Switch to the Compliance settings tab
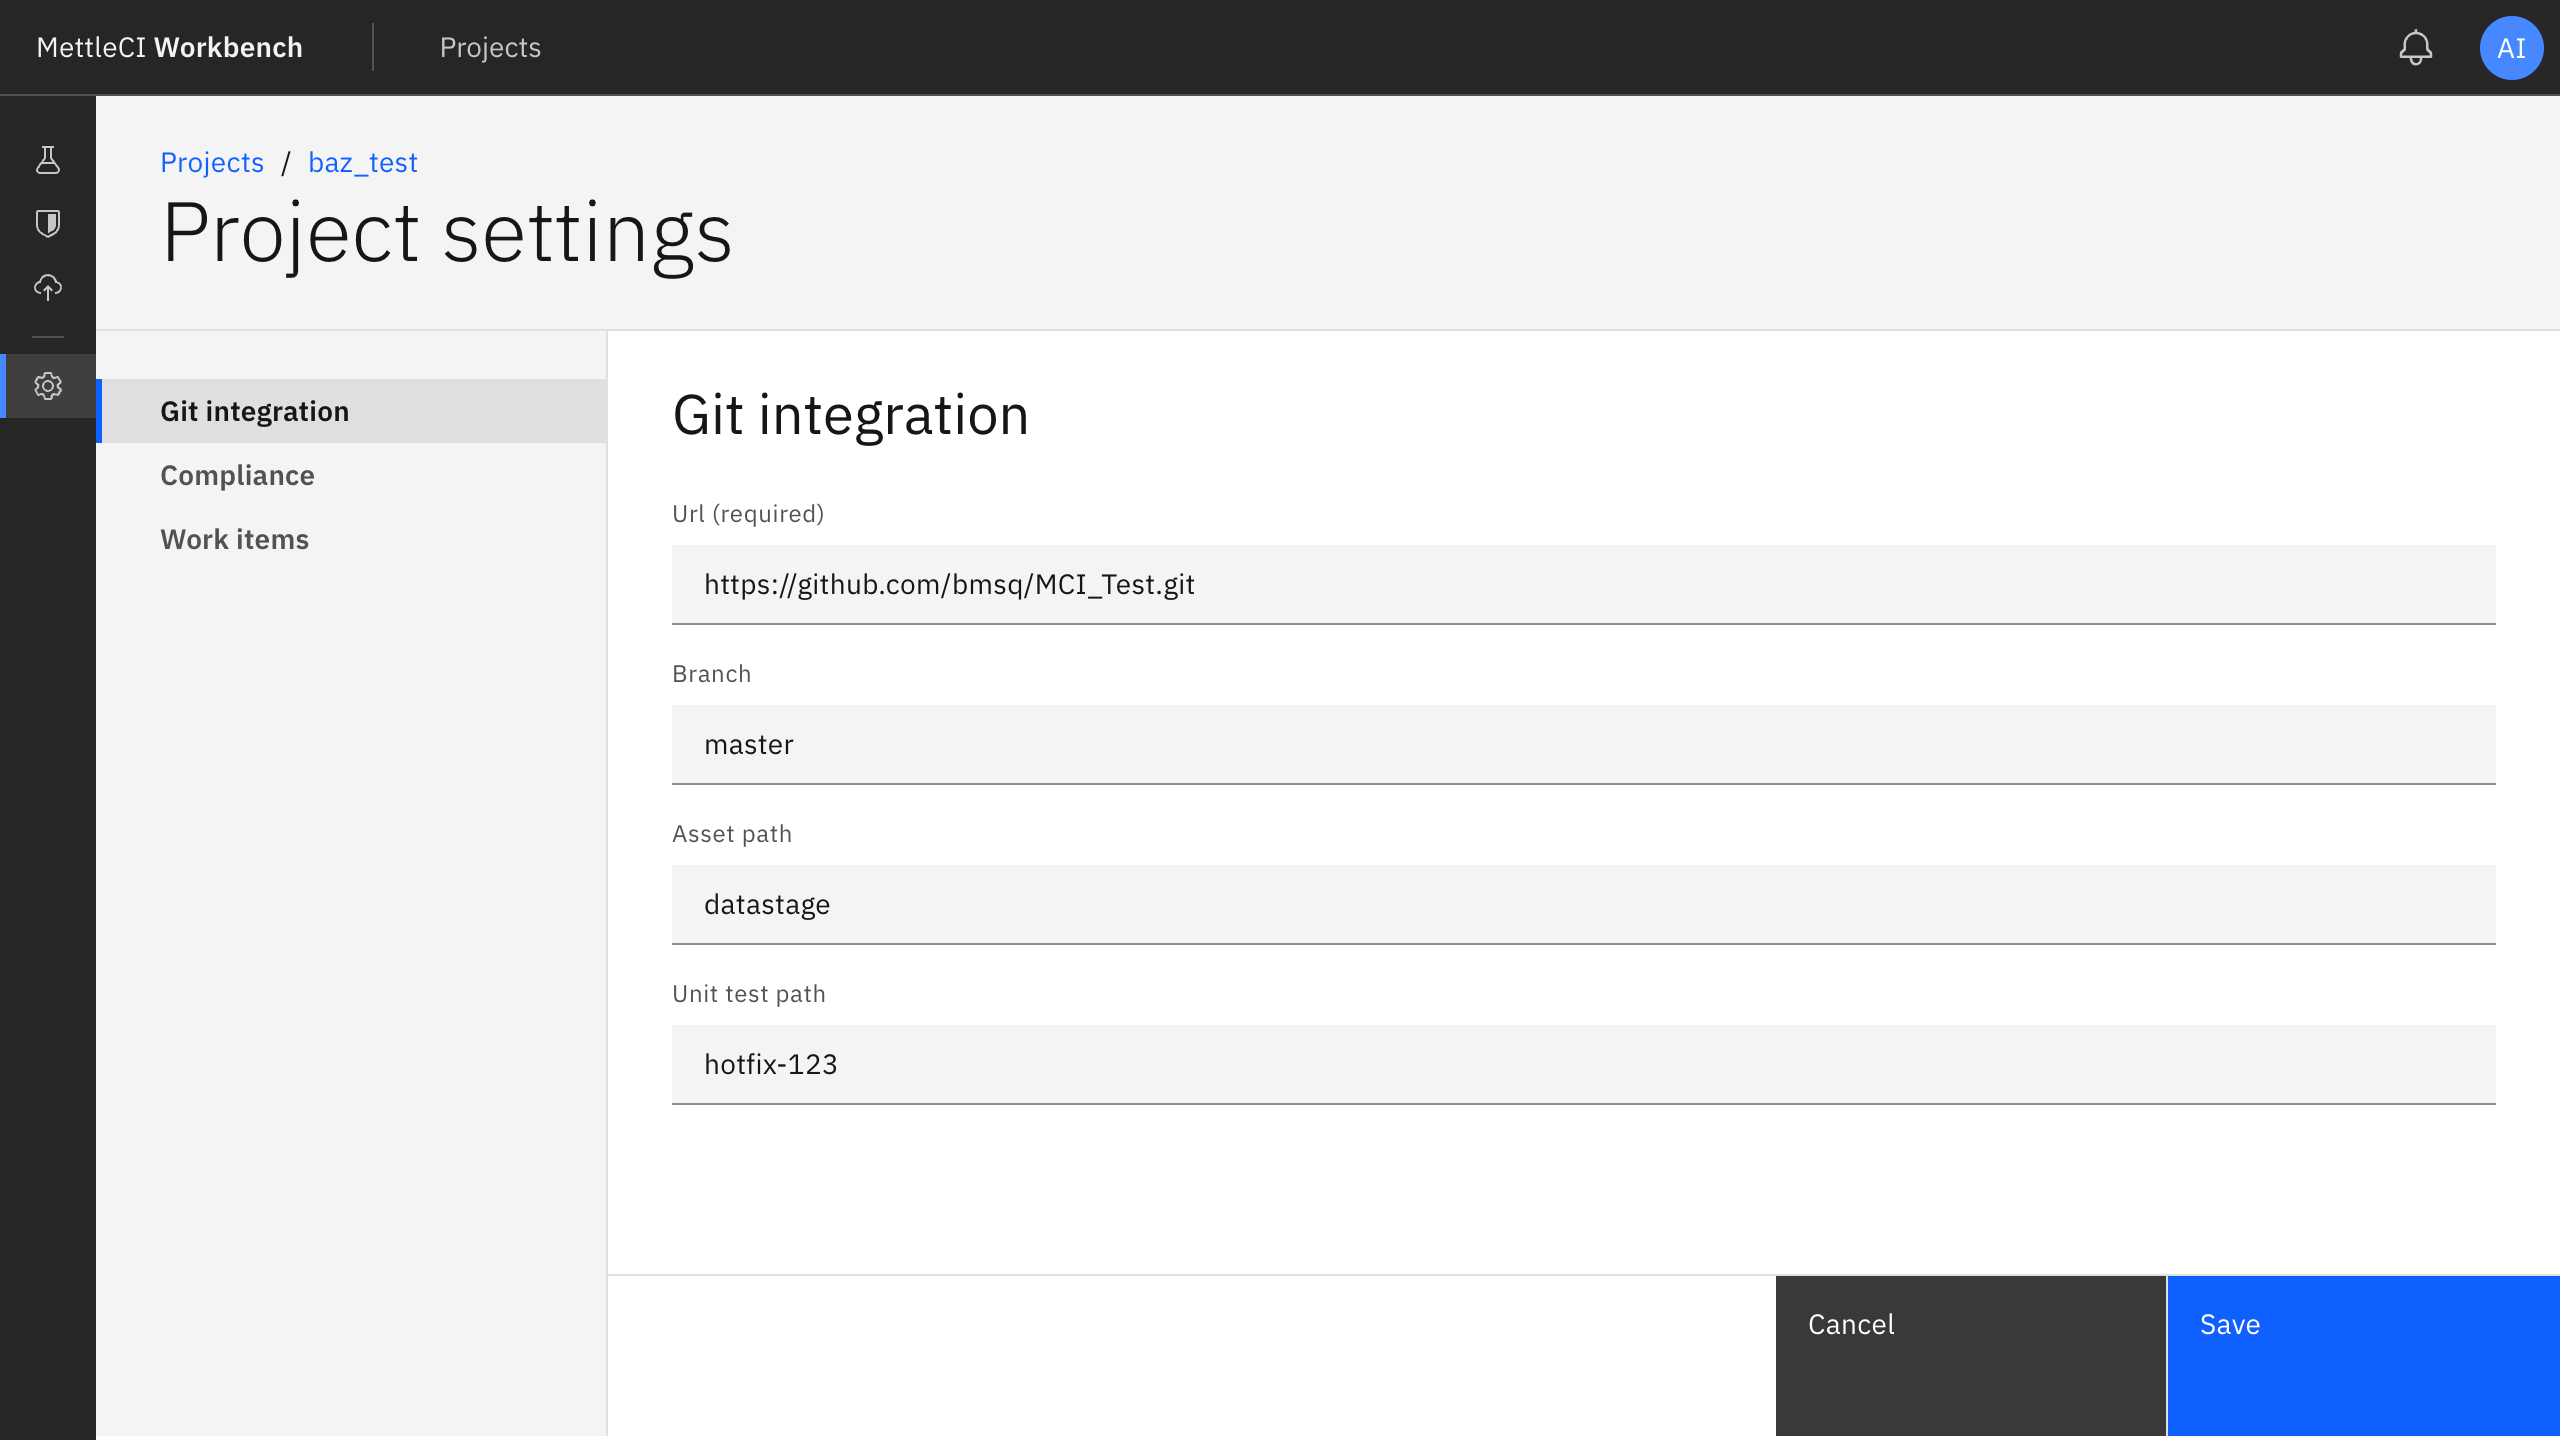This screenshot has height=1440, width=2560. click(x=237, y=475)
